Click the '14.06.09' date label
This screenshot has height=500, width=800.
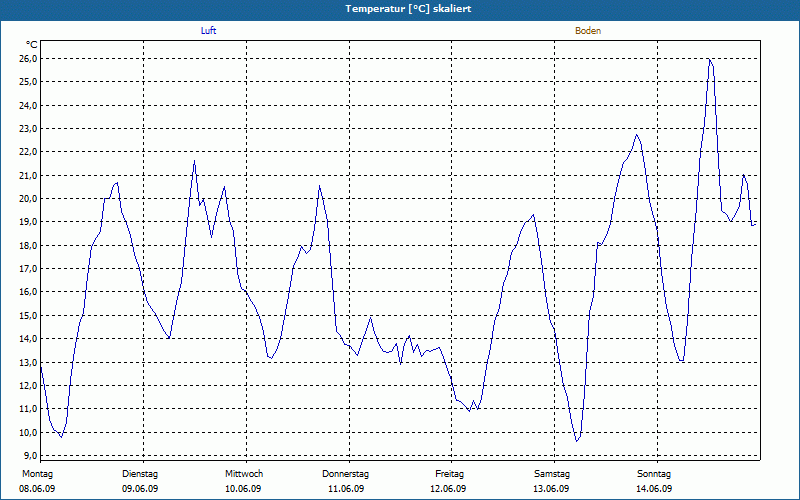654,489
